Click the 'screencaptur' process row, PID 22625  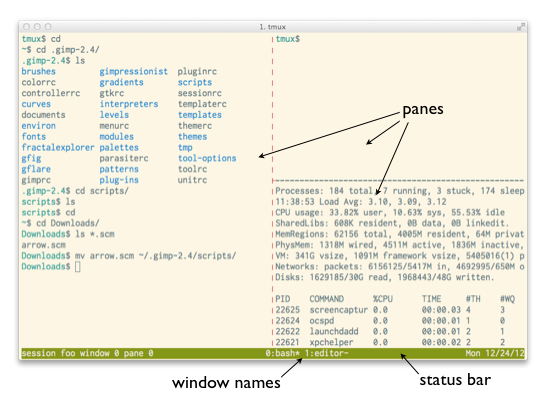point(390,310)
